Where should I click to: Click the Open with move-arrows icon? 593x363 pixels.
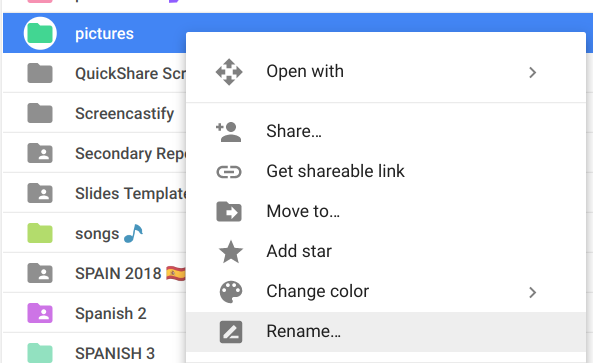(229, 72)
